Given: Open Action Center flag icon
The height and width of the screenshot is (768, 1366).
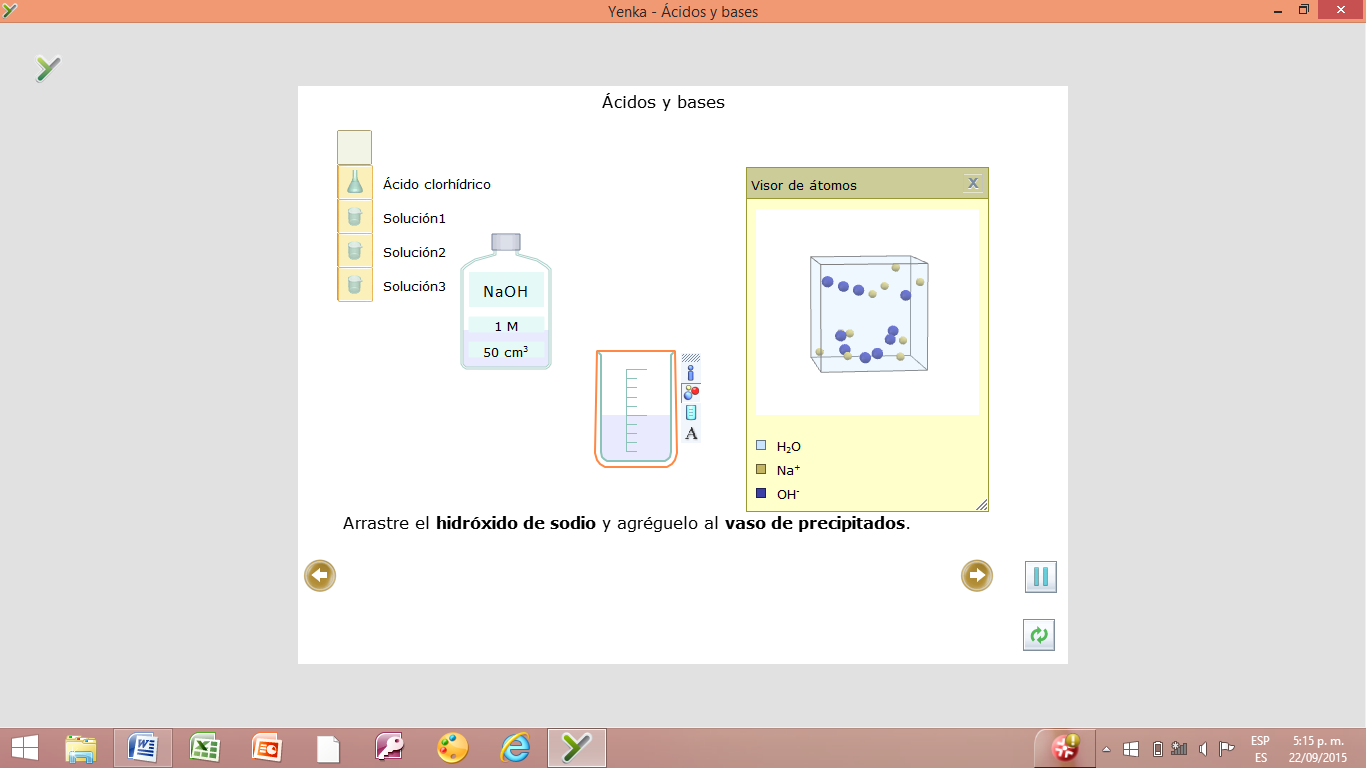Looking at the screenshot, I should [x=1226, y=749].
